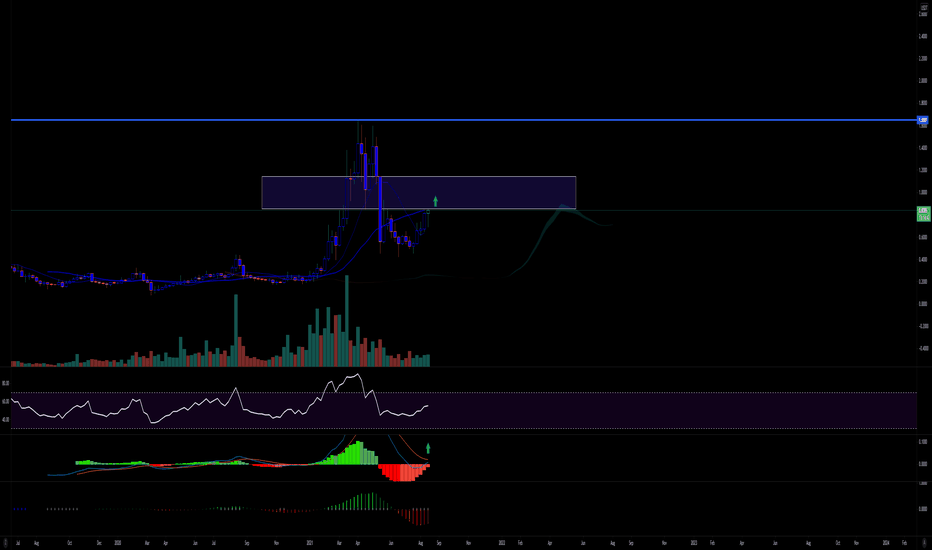Select the thick blue horizontal line

pos(464,120)
